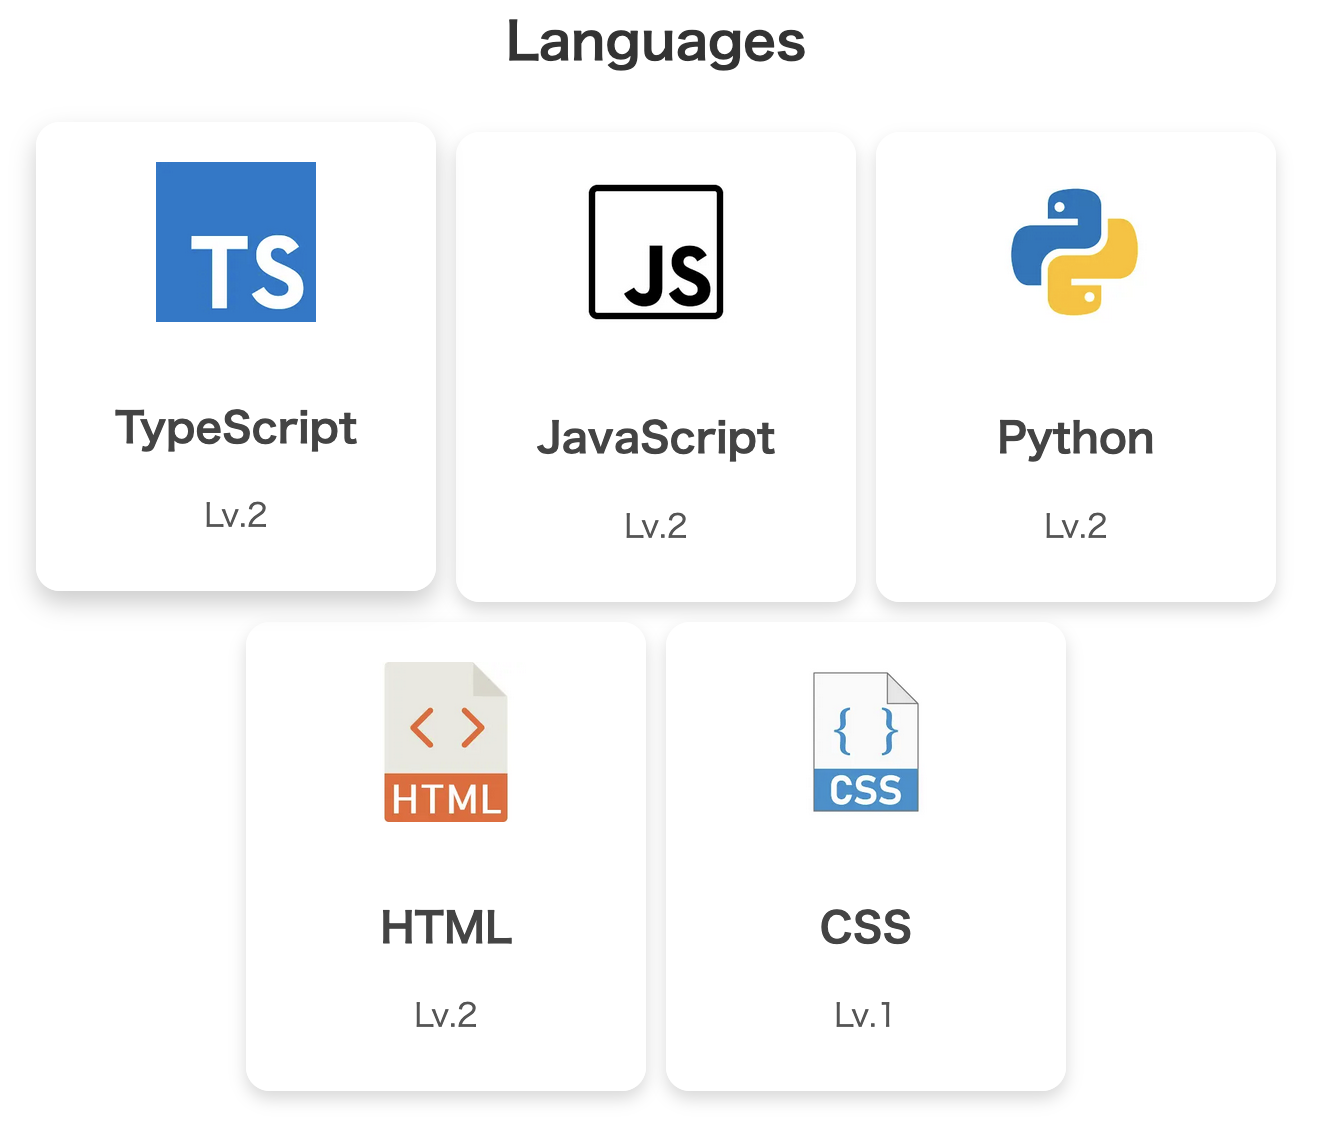
Task: Select the TypeScript card title
Action: click(x=236, y=429)
